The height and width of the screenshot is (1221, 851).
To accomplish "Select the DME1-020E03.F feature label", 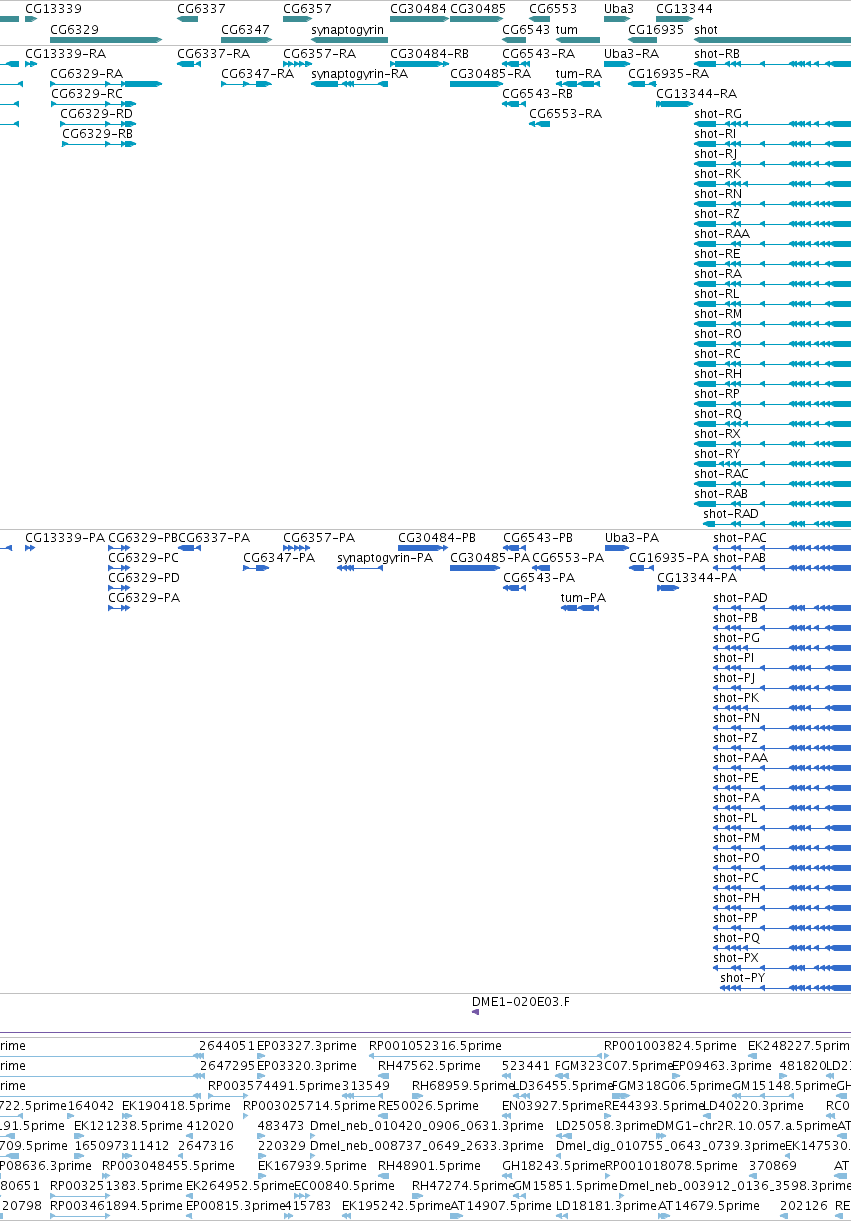I will 521,1001.
